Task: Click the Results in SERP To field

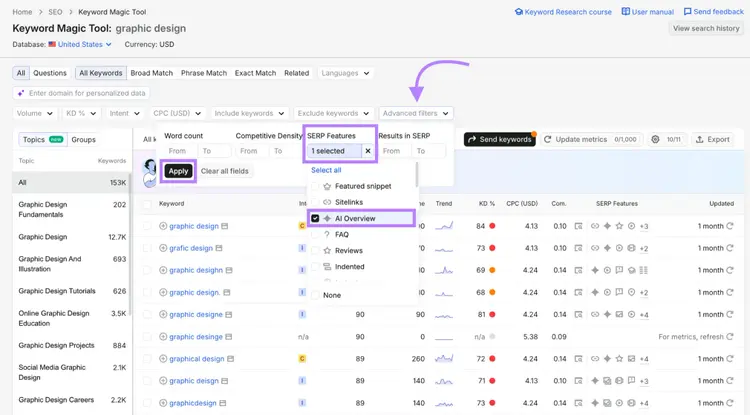Action: 429,151
